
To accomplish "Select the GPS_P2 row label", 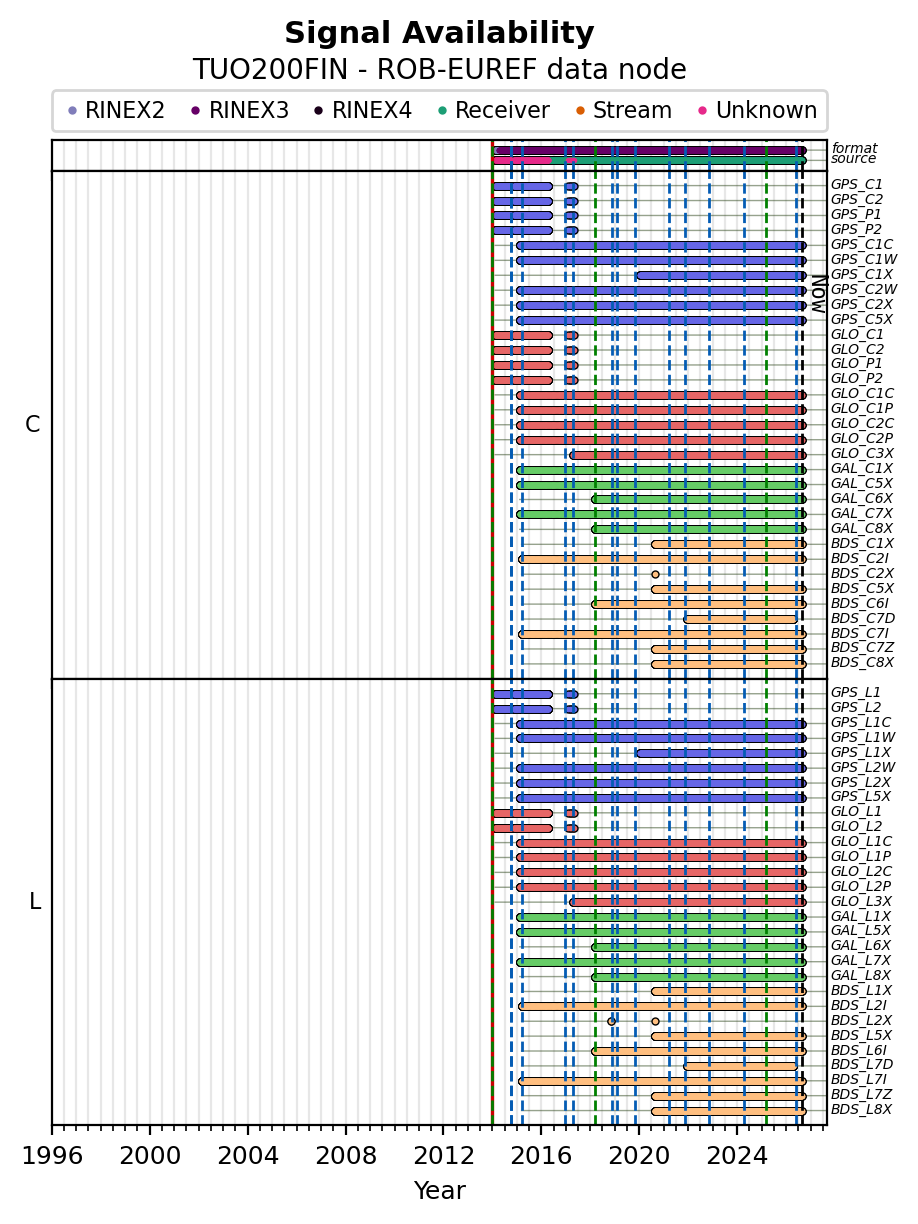I will [857, 230].
